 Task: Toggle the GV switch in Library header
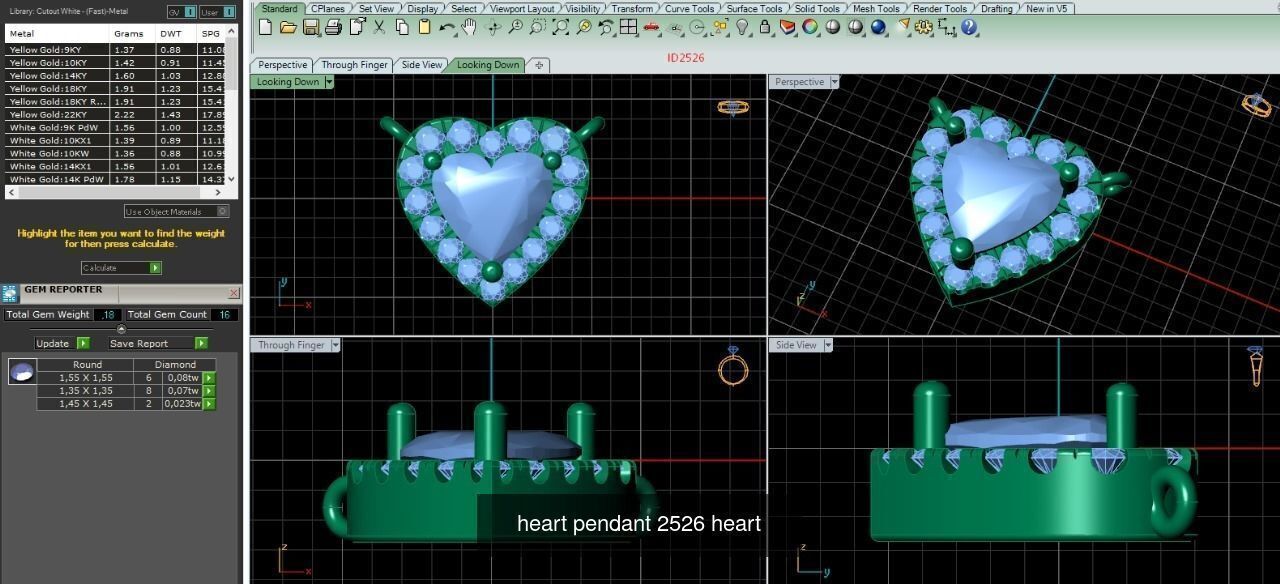181,12
